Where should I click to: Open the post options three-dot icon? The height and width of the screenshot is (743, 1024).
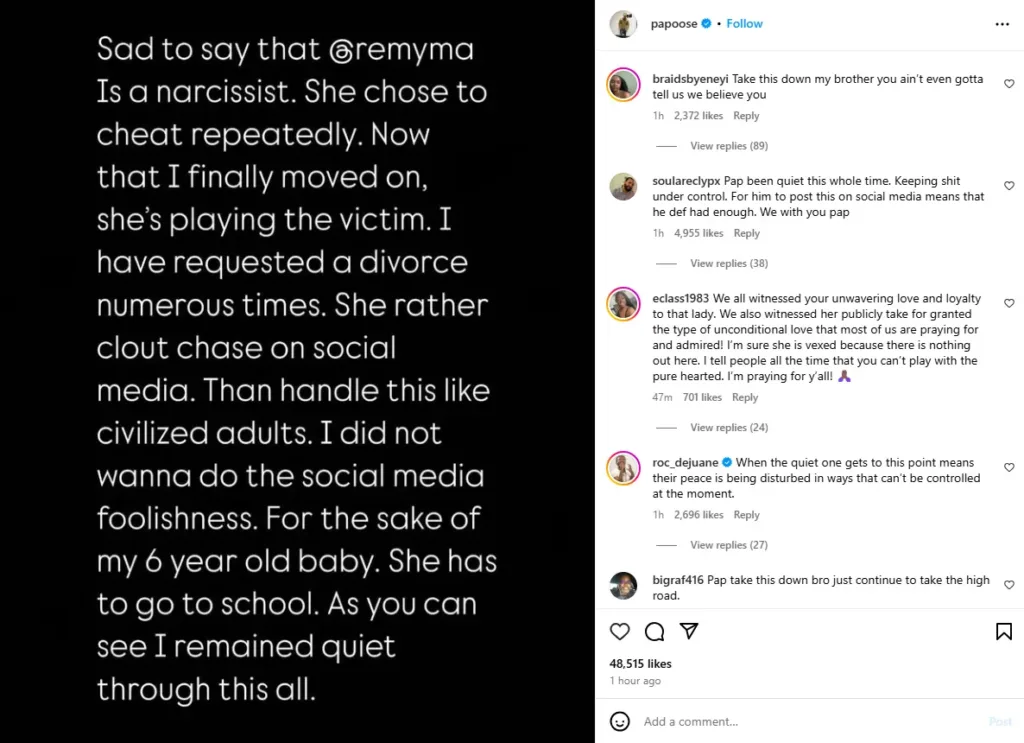1001,23
